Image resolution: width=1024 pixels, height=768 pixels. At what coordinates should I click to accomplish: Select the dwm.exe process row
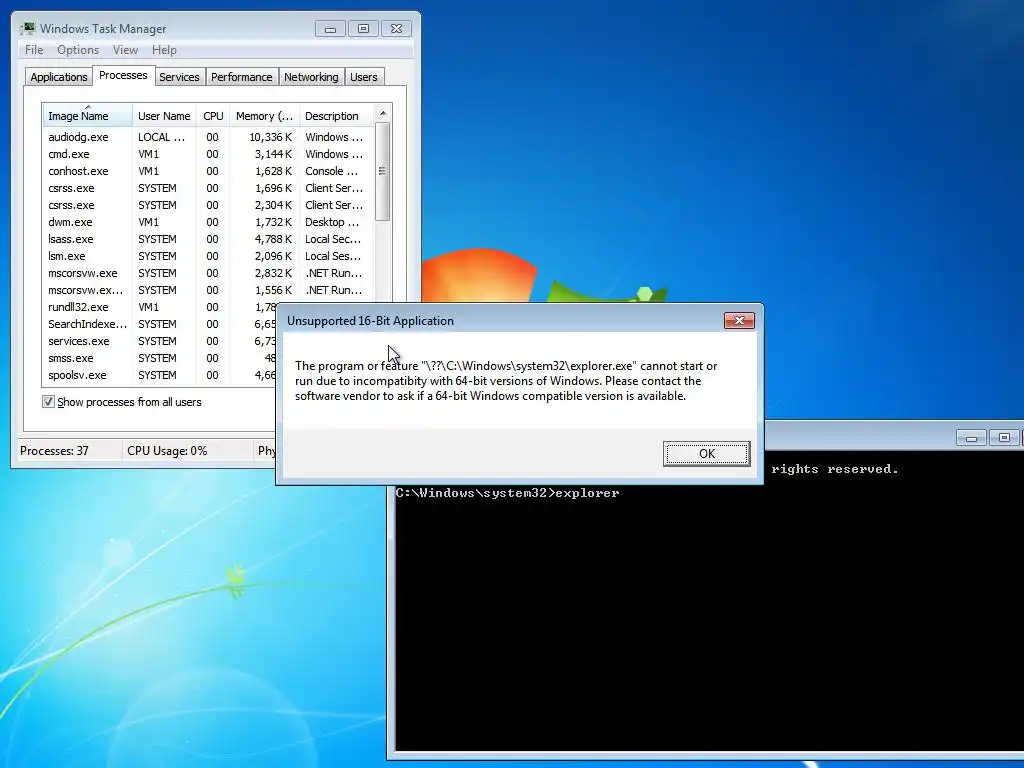point(208,222)
